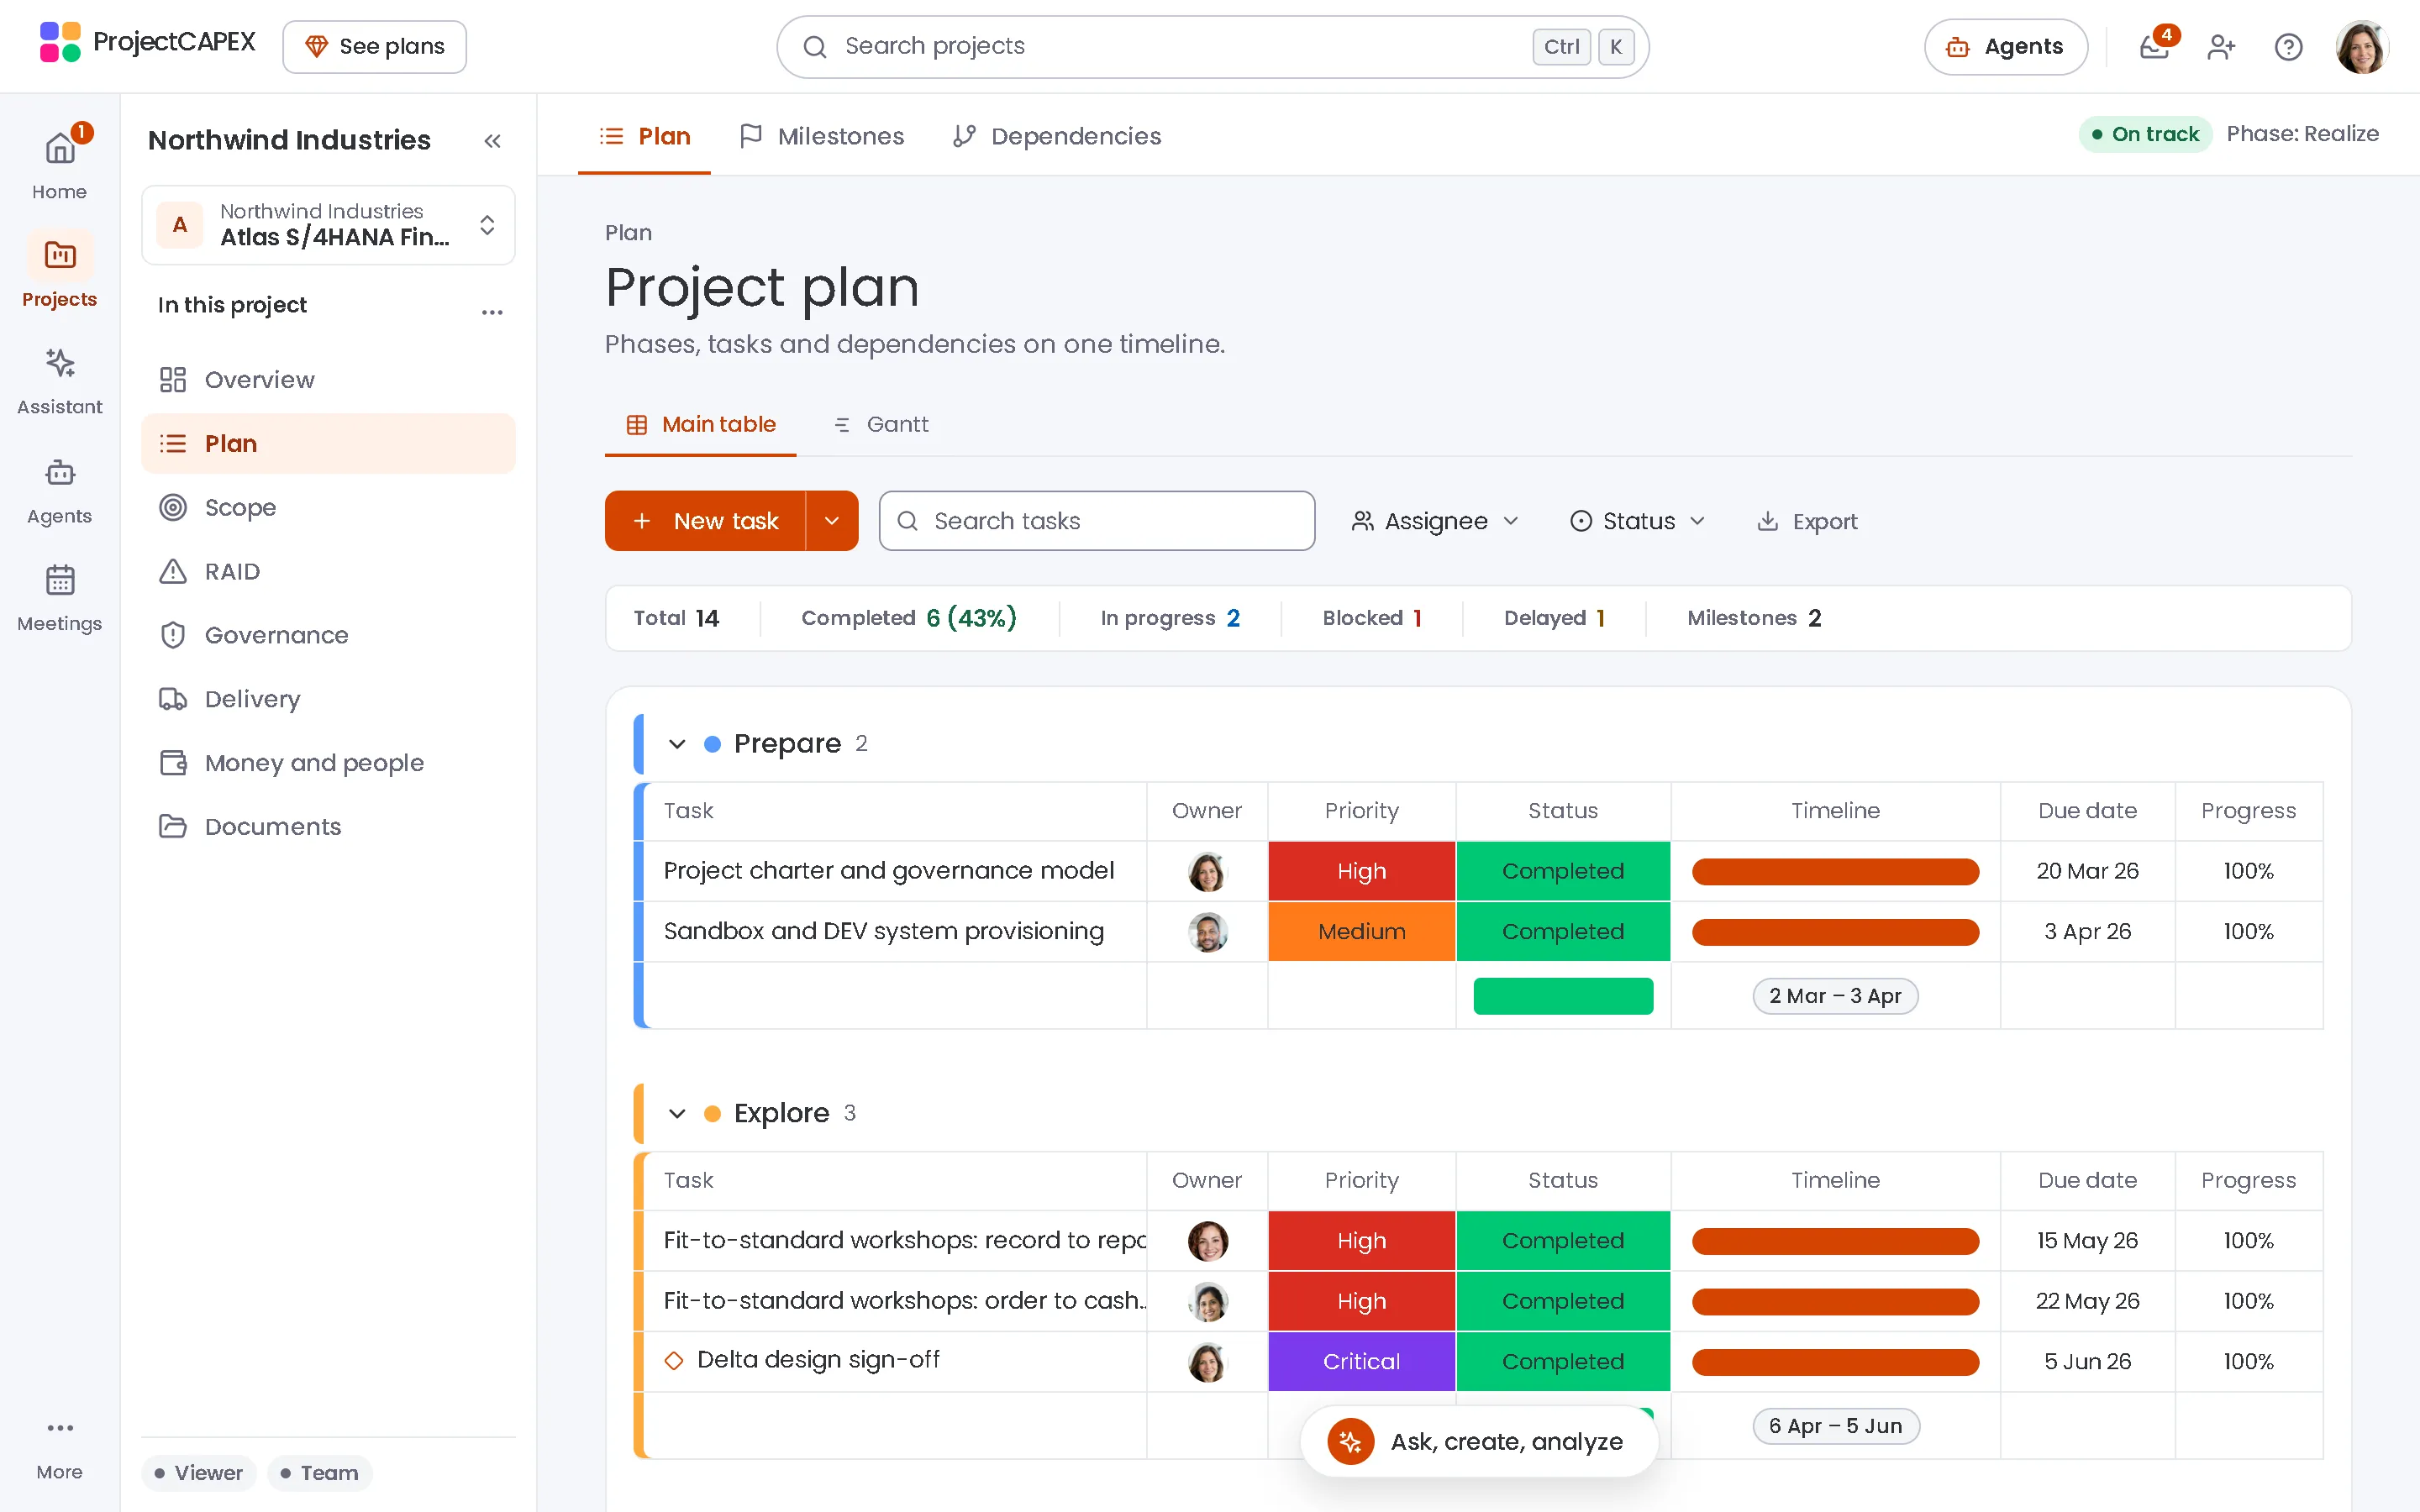Switch to the Gantt view tab
This screenshot has width=2420, height=1512.
(x=881, y=424)
